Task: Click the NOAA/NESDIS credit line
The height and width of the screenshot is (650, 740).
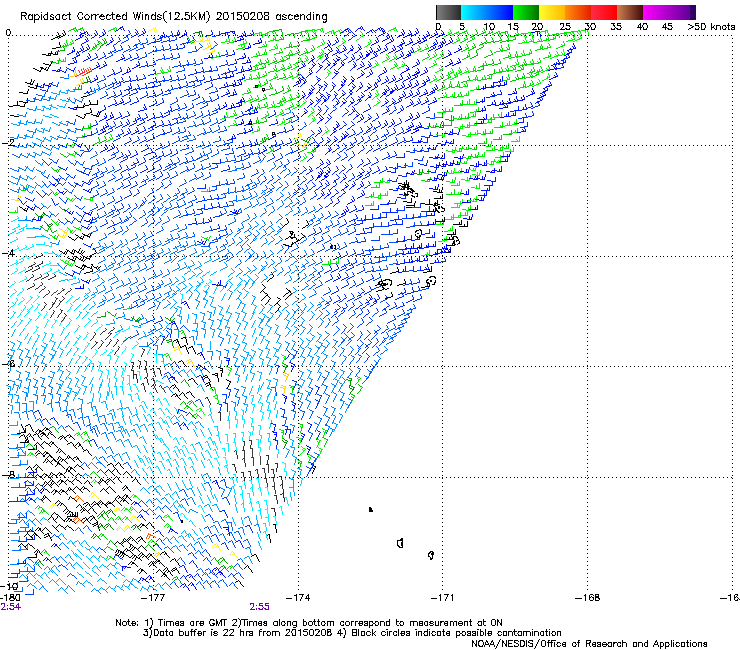Action: (589, 644)
